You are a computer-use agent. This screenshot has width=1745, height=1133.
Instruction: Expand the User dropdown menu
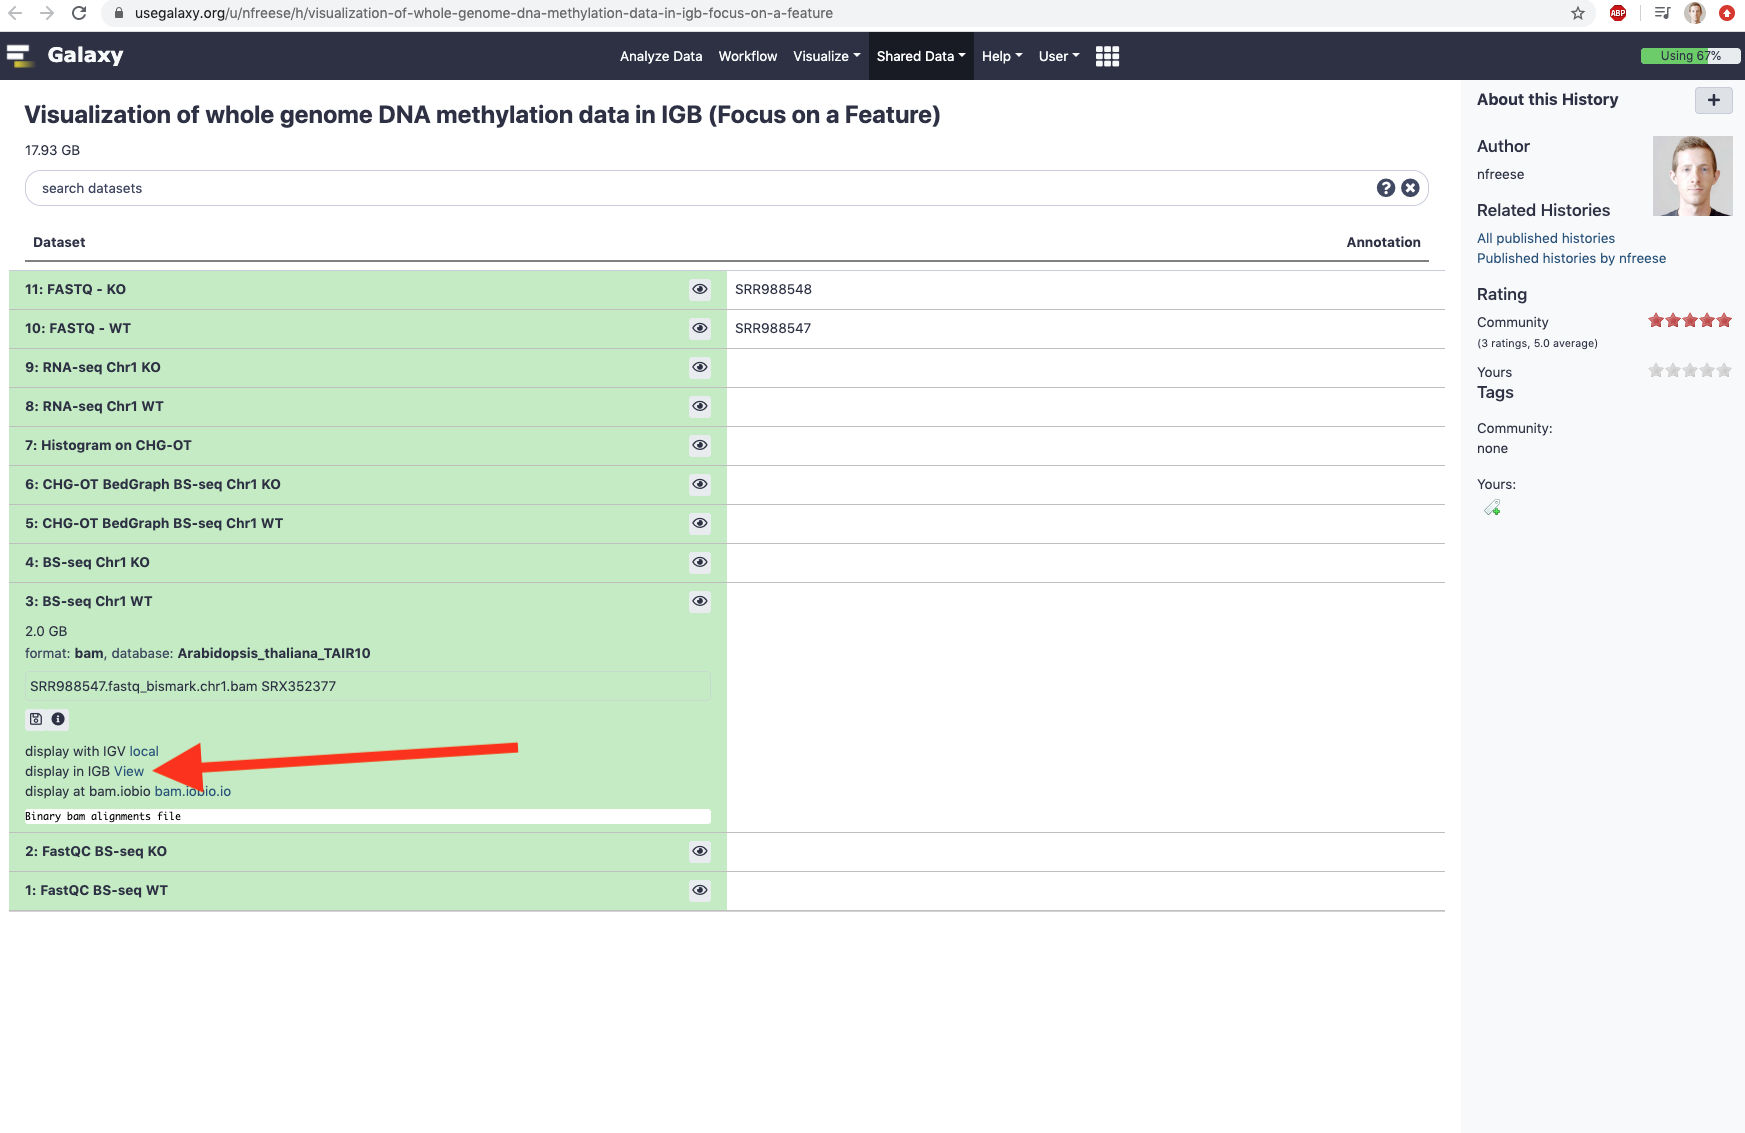[x=1058, y=56]
